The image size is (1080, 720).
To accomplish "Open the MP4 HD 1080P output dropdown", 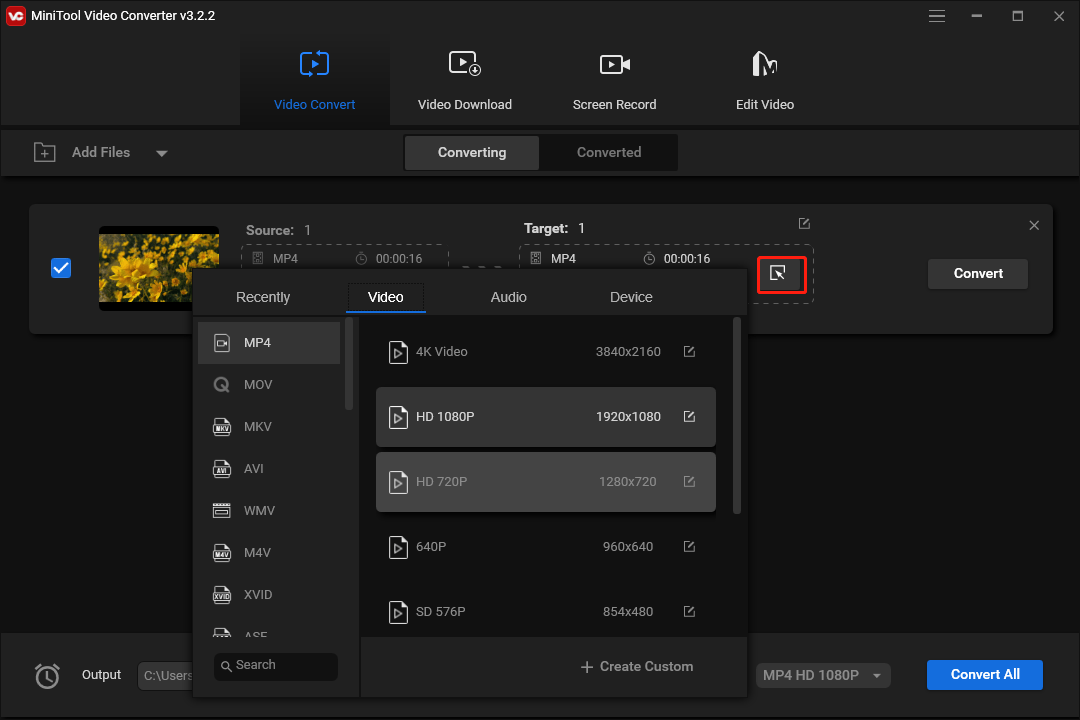I will (x=822, y=675).
